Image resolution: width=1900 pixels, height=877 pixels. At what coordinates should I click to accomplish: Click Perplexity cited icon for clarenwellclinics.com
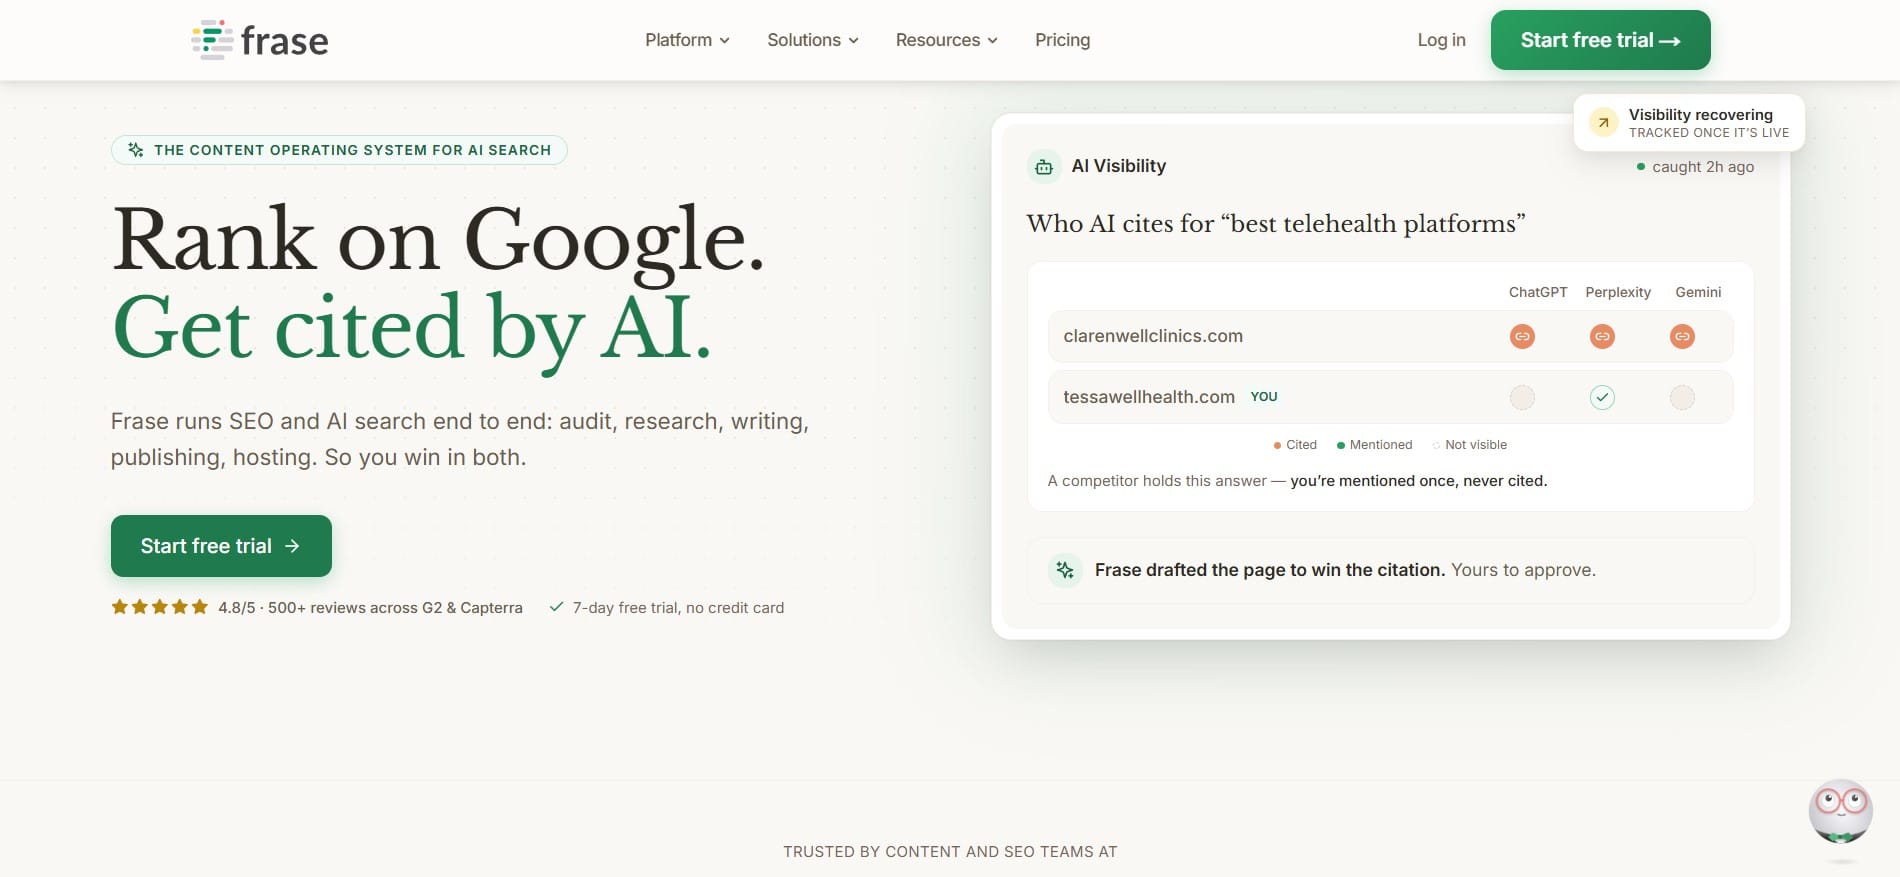pos(1602,337)
